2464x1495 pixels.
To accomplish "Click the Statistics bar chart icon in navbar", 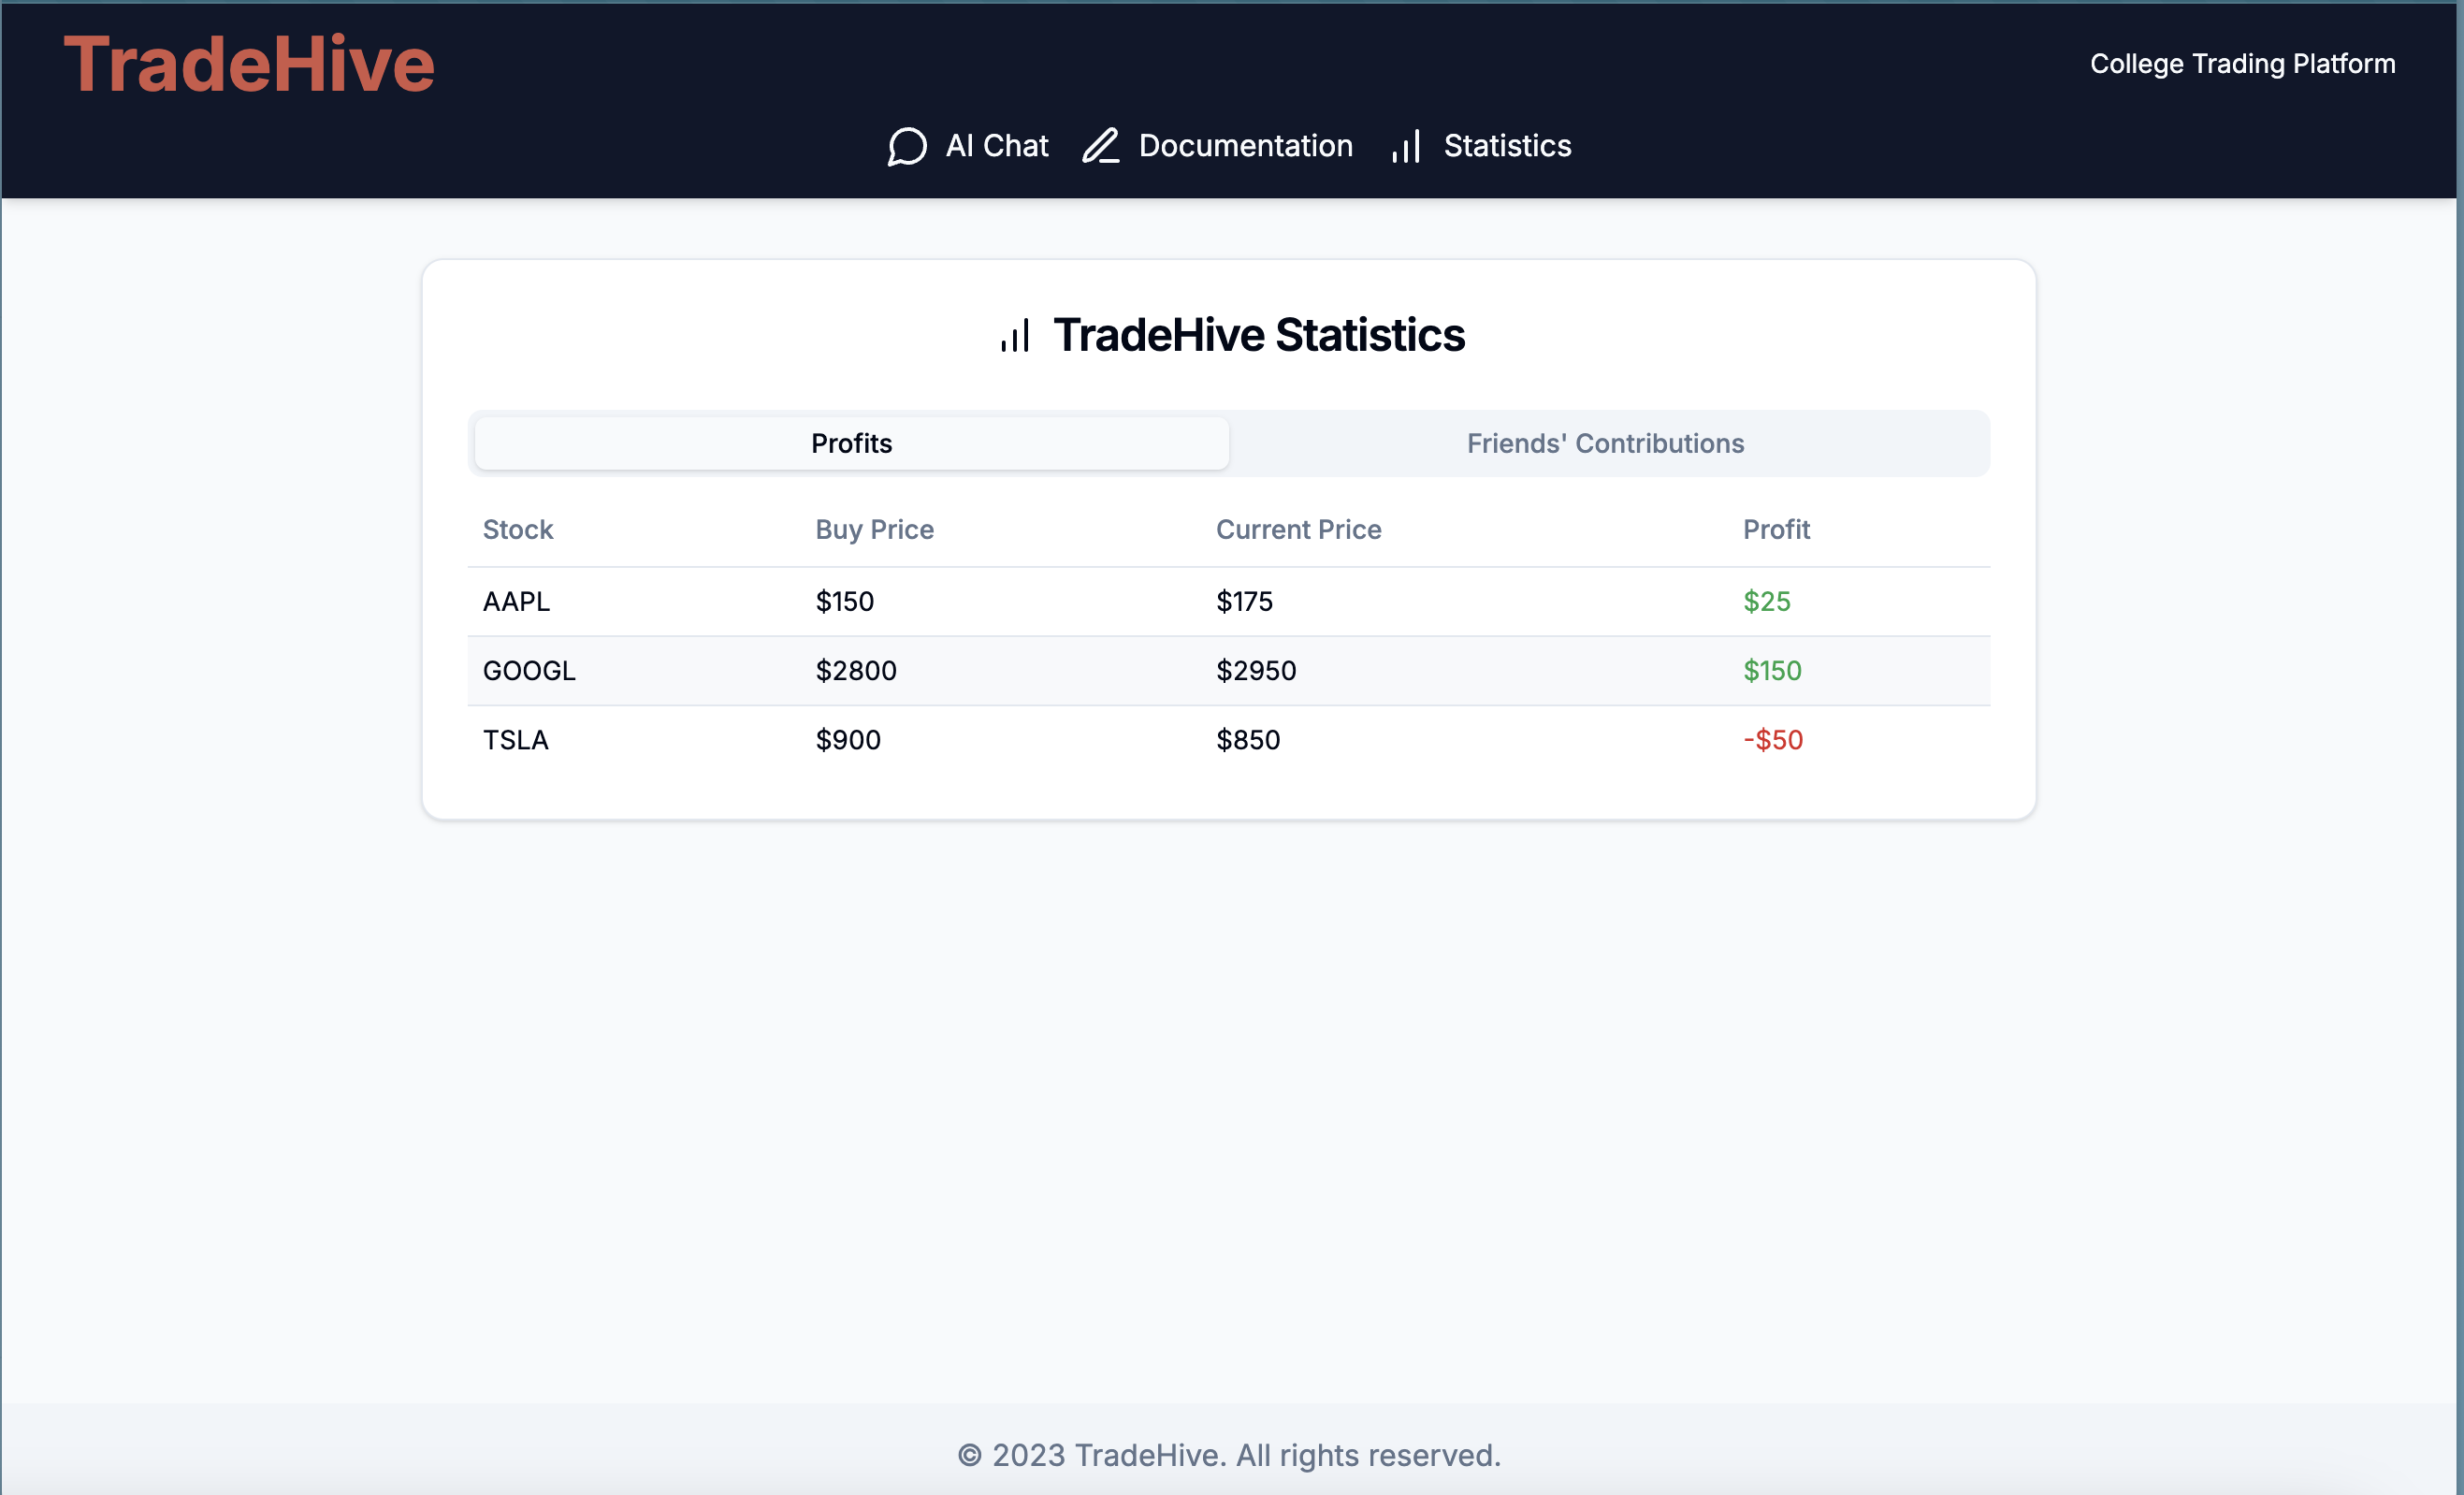I will pos(1405,146).
